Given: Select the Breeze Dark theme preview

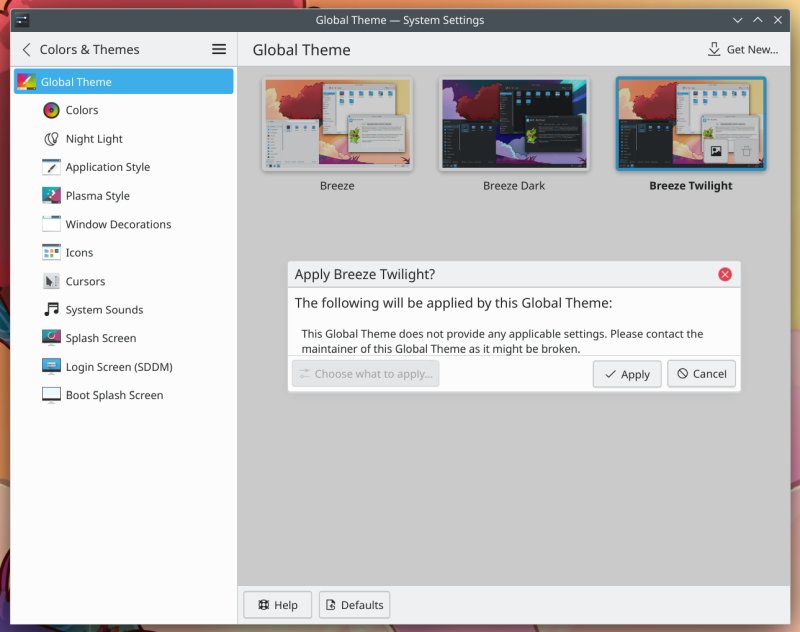Looking at the screenshot, I should click(514, 122).
